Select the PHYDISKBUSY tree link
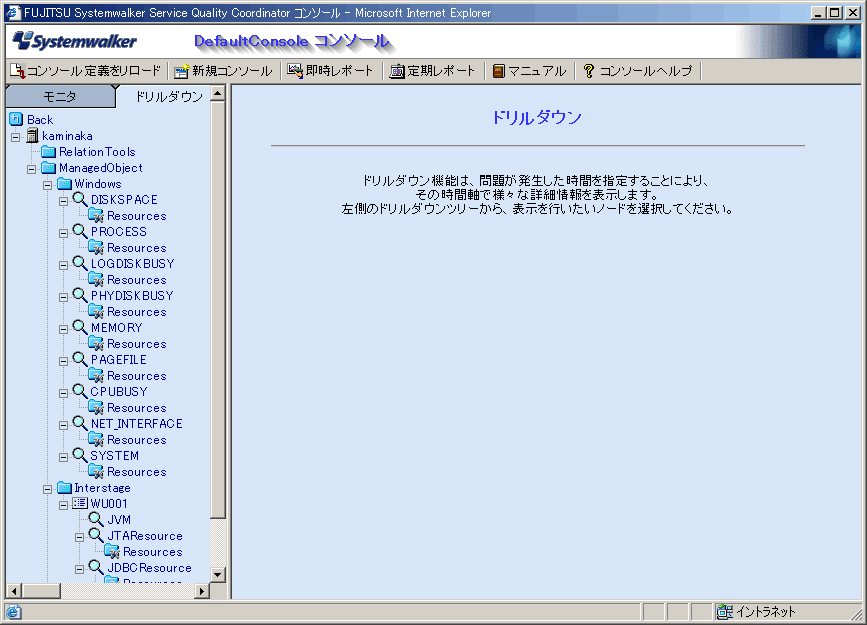The width and height of the screenshot is (867, 625). click(132, 295)
